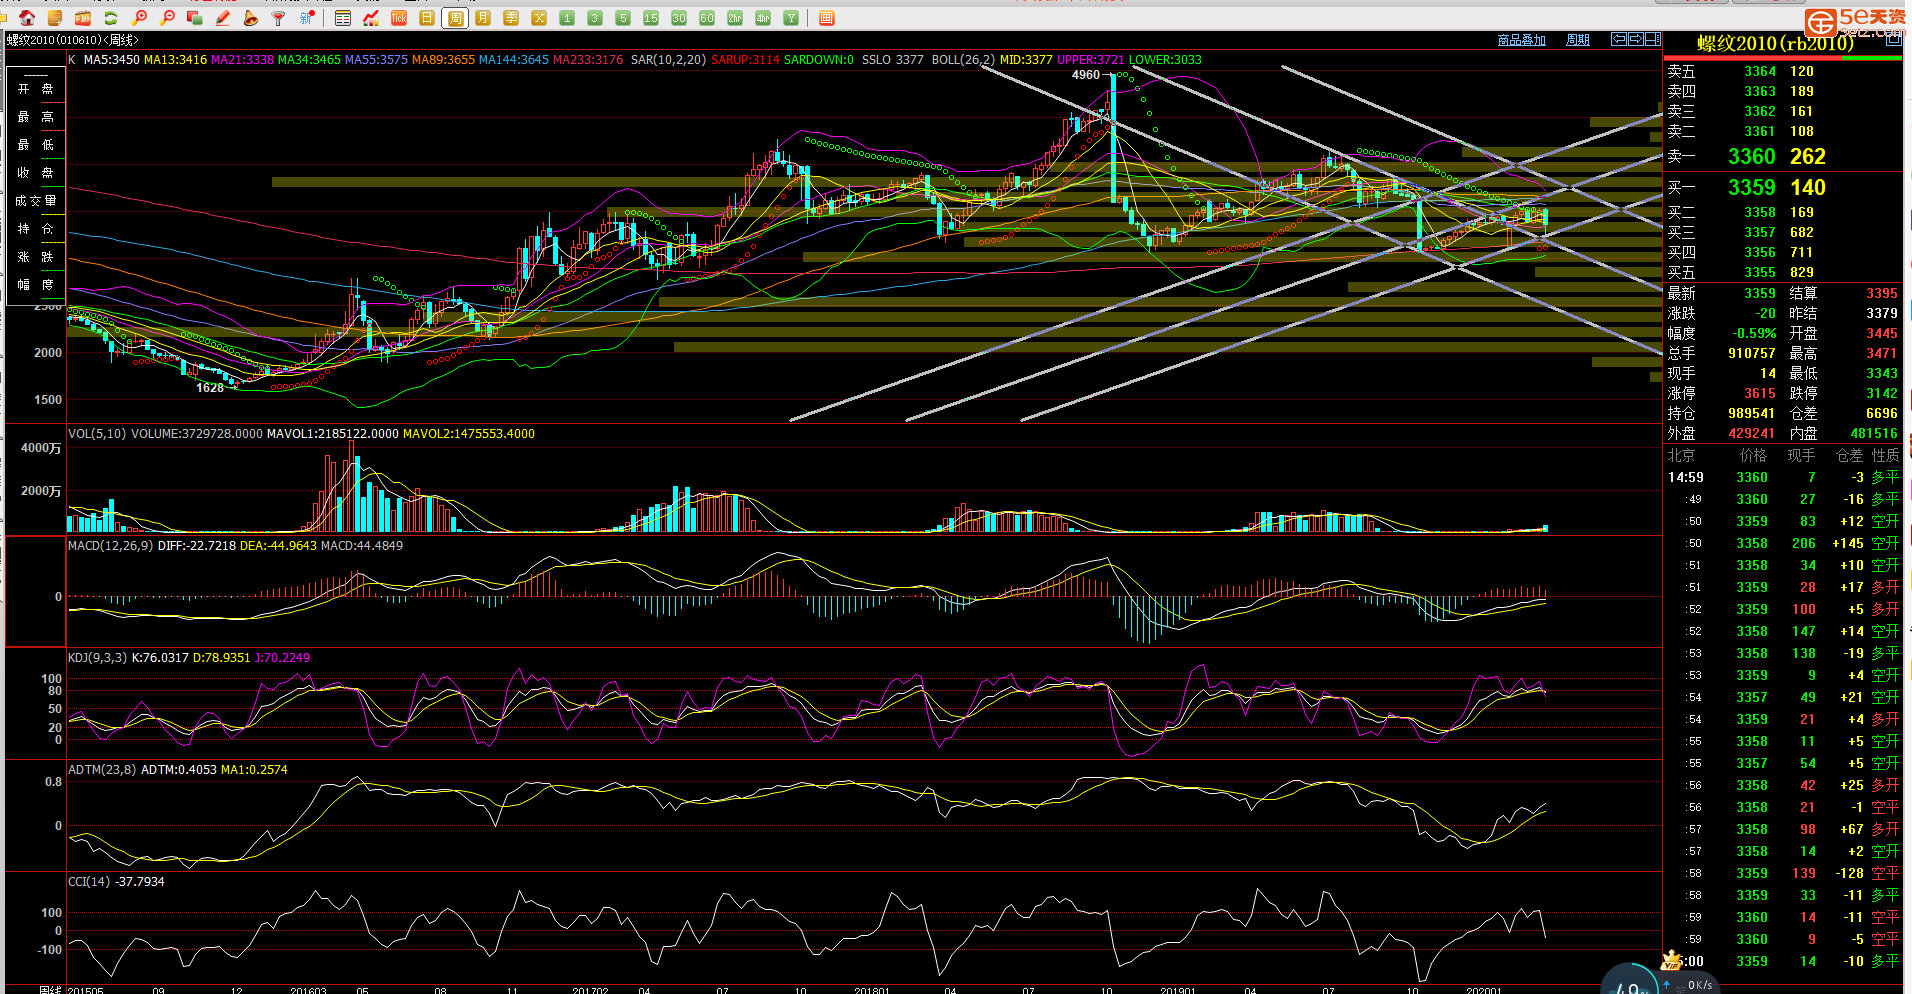Open the Tick chart icon
The height and width of the screenshot is (994, 1912).
point(399,18)
